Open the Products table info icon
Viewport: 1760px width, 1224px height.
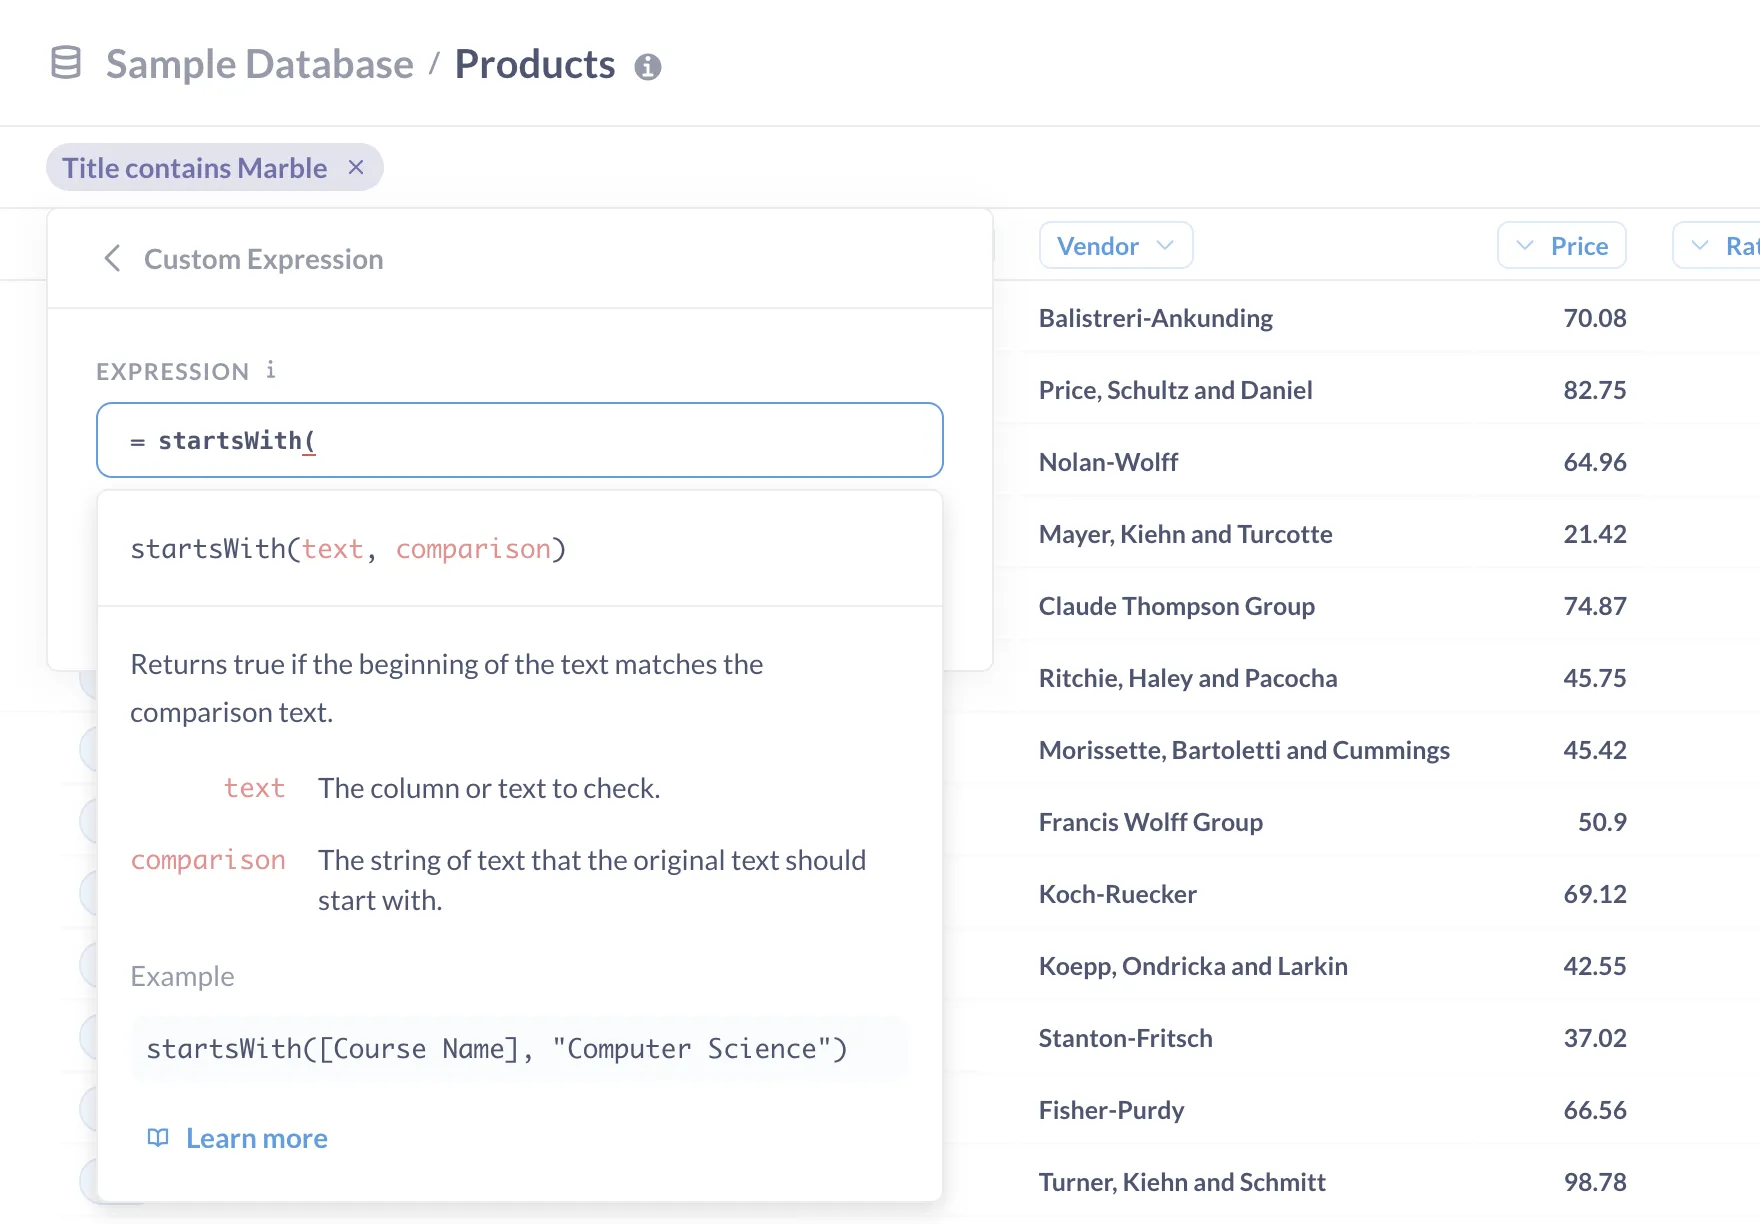coord(648,67)
